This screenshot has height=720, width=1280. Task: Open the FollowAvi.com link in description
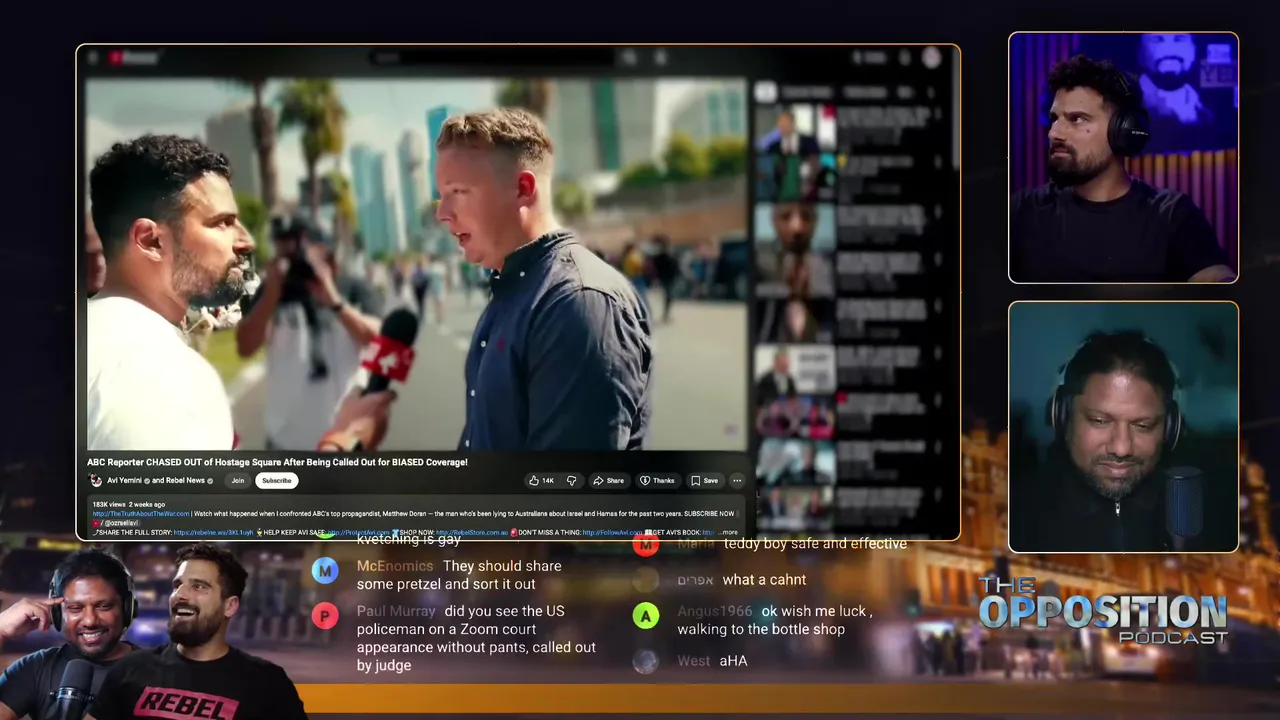(613, 533)
